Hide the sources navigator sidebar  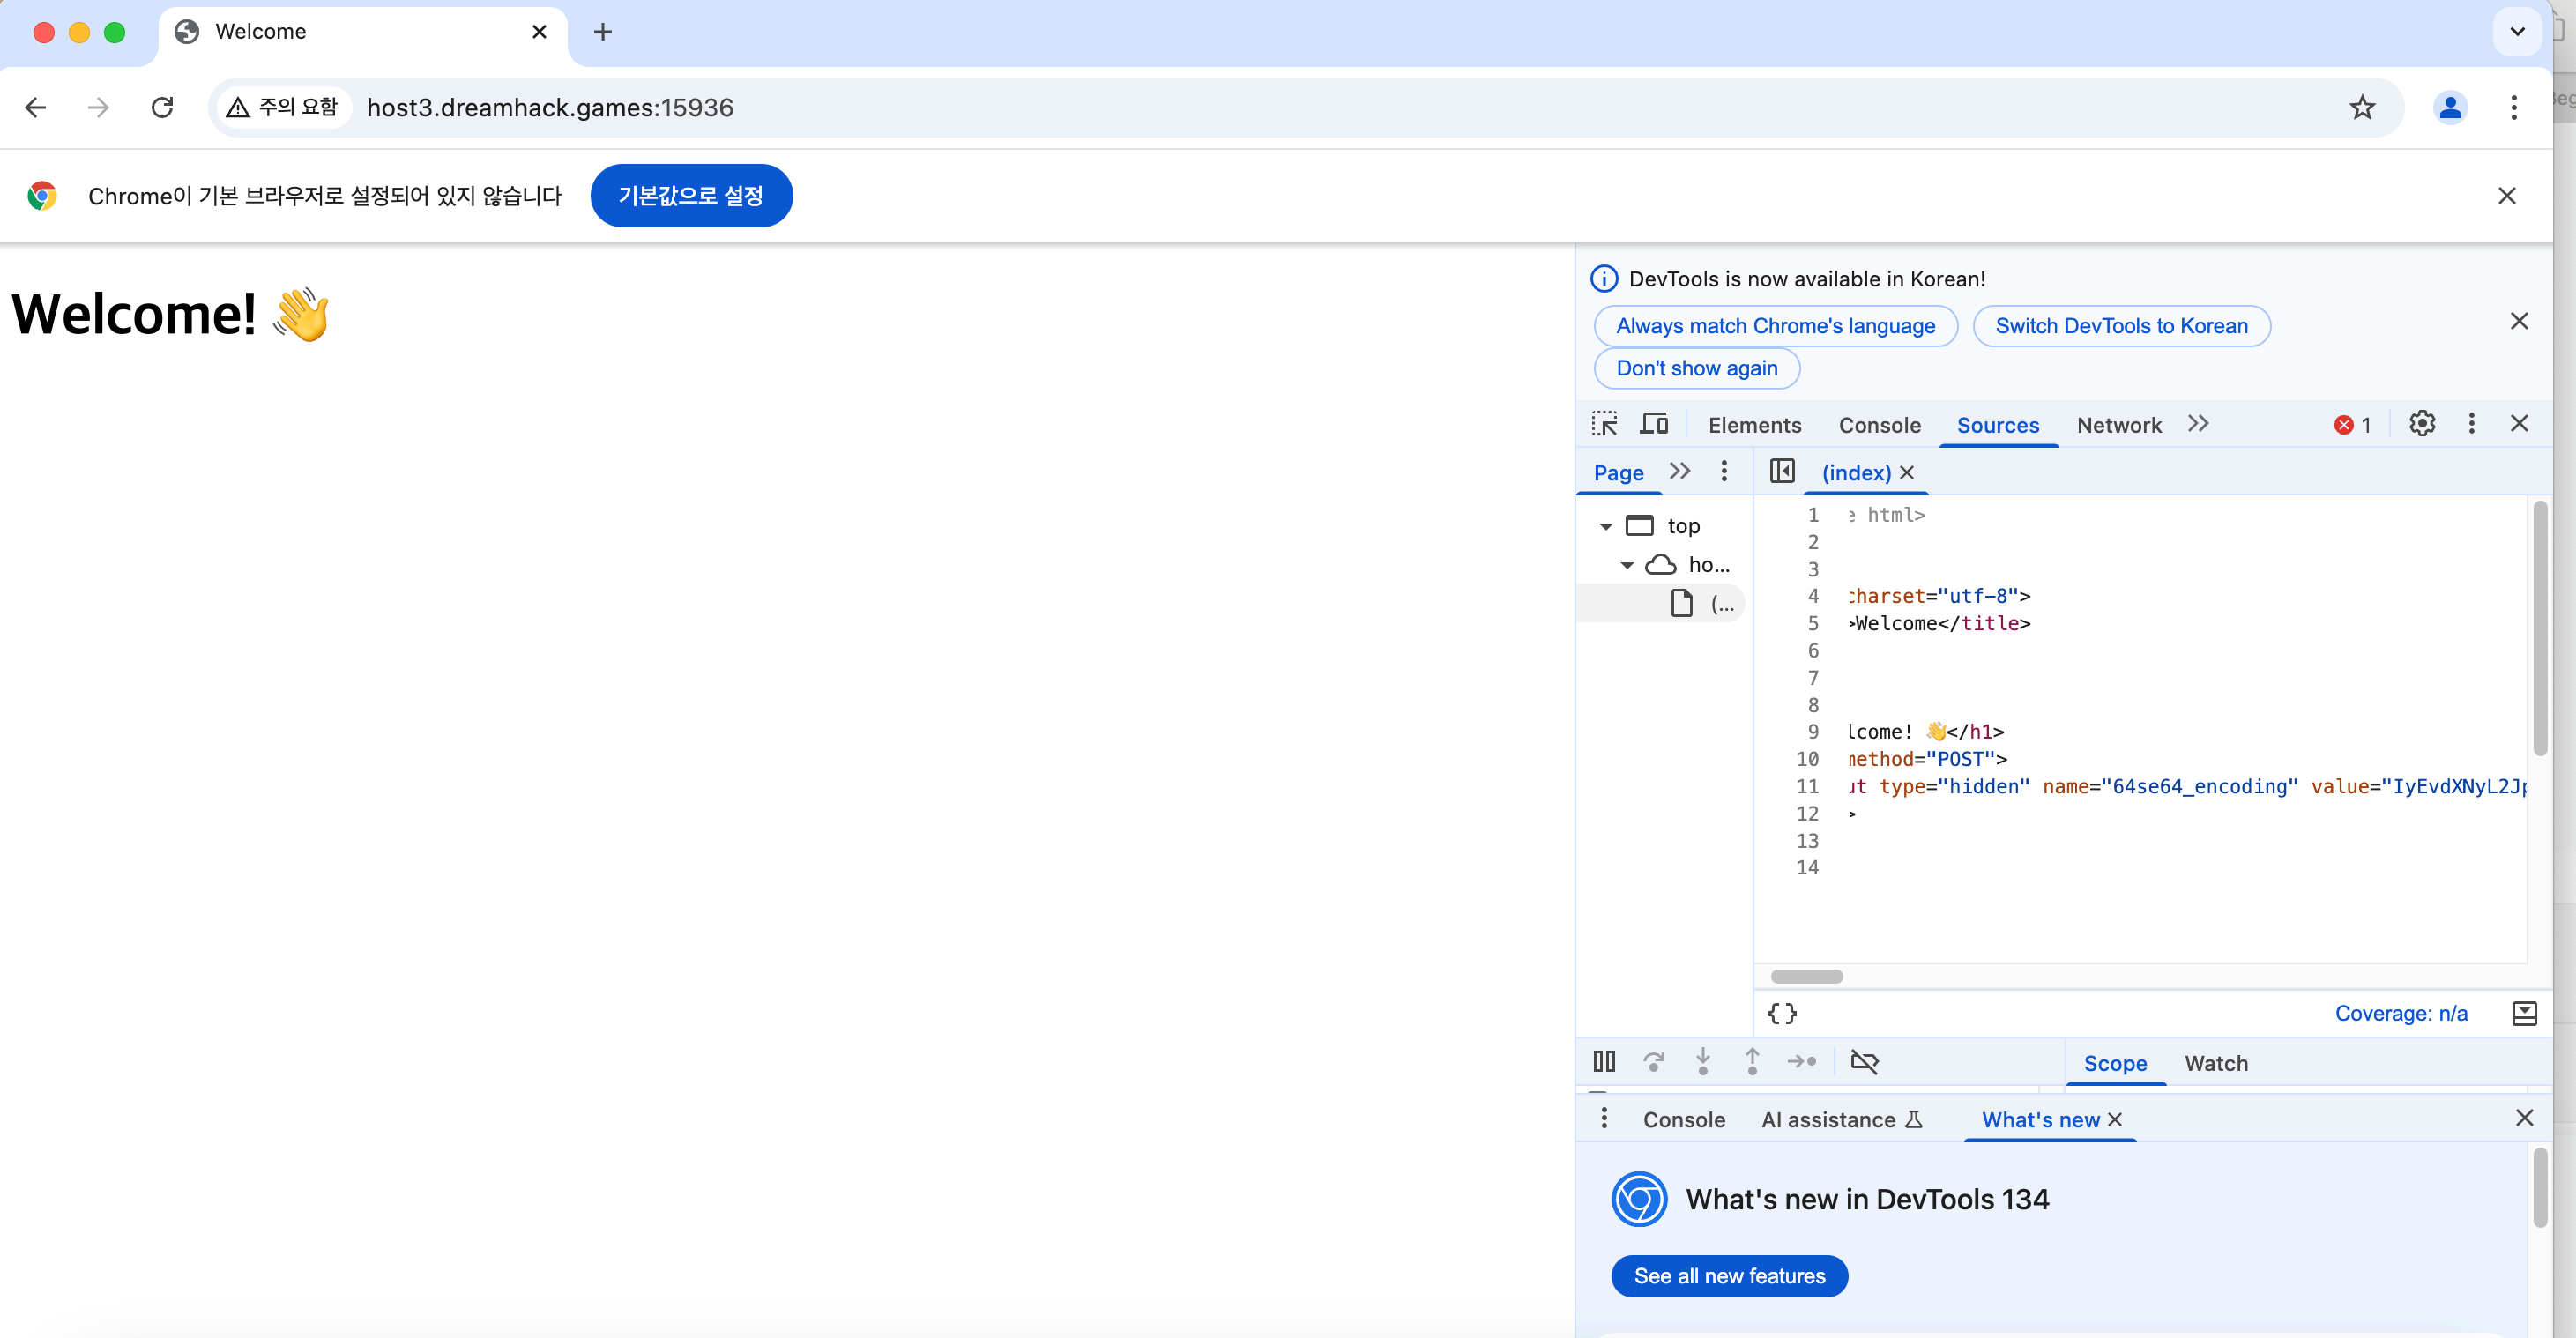pos(1781,471)
